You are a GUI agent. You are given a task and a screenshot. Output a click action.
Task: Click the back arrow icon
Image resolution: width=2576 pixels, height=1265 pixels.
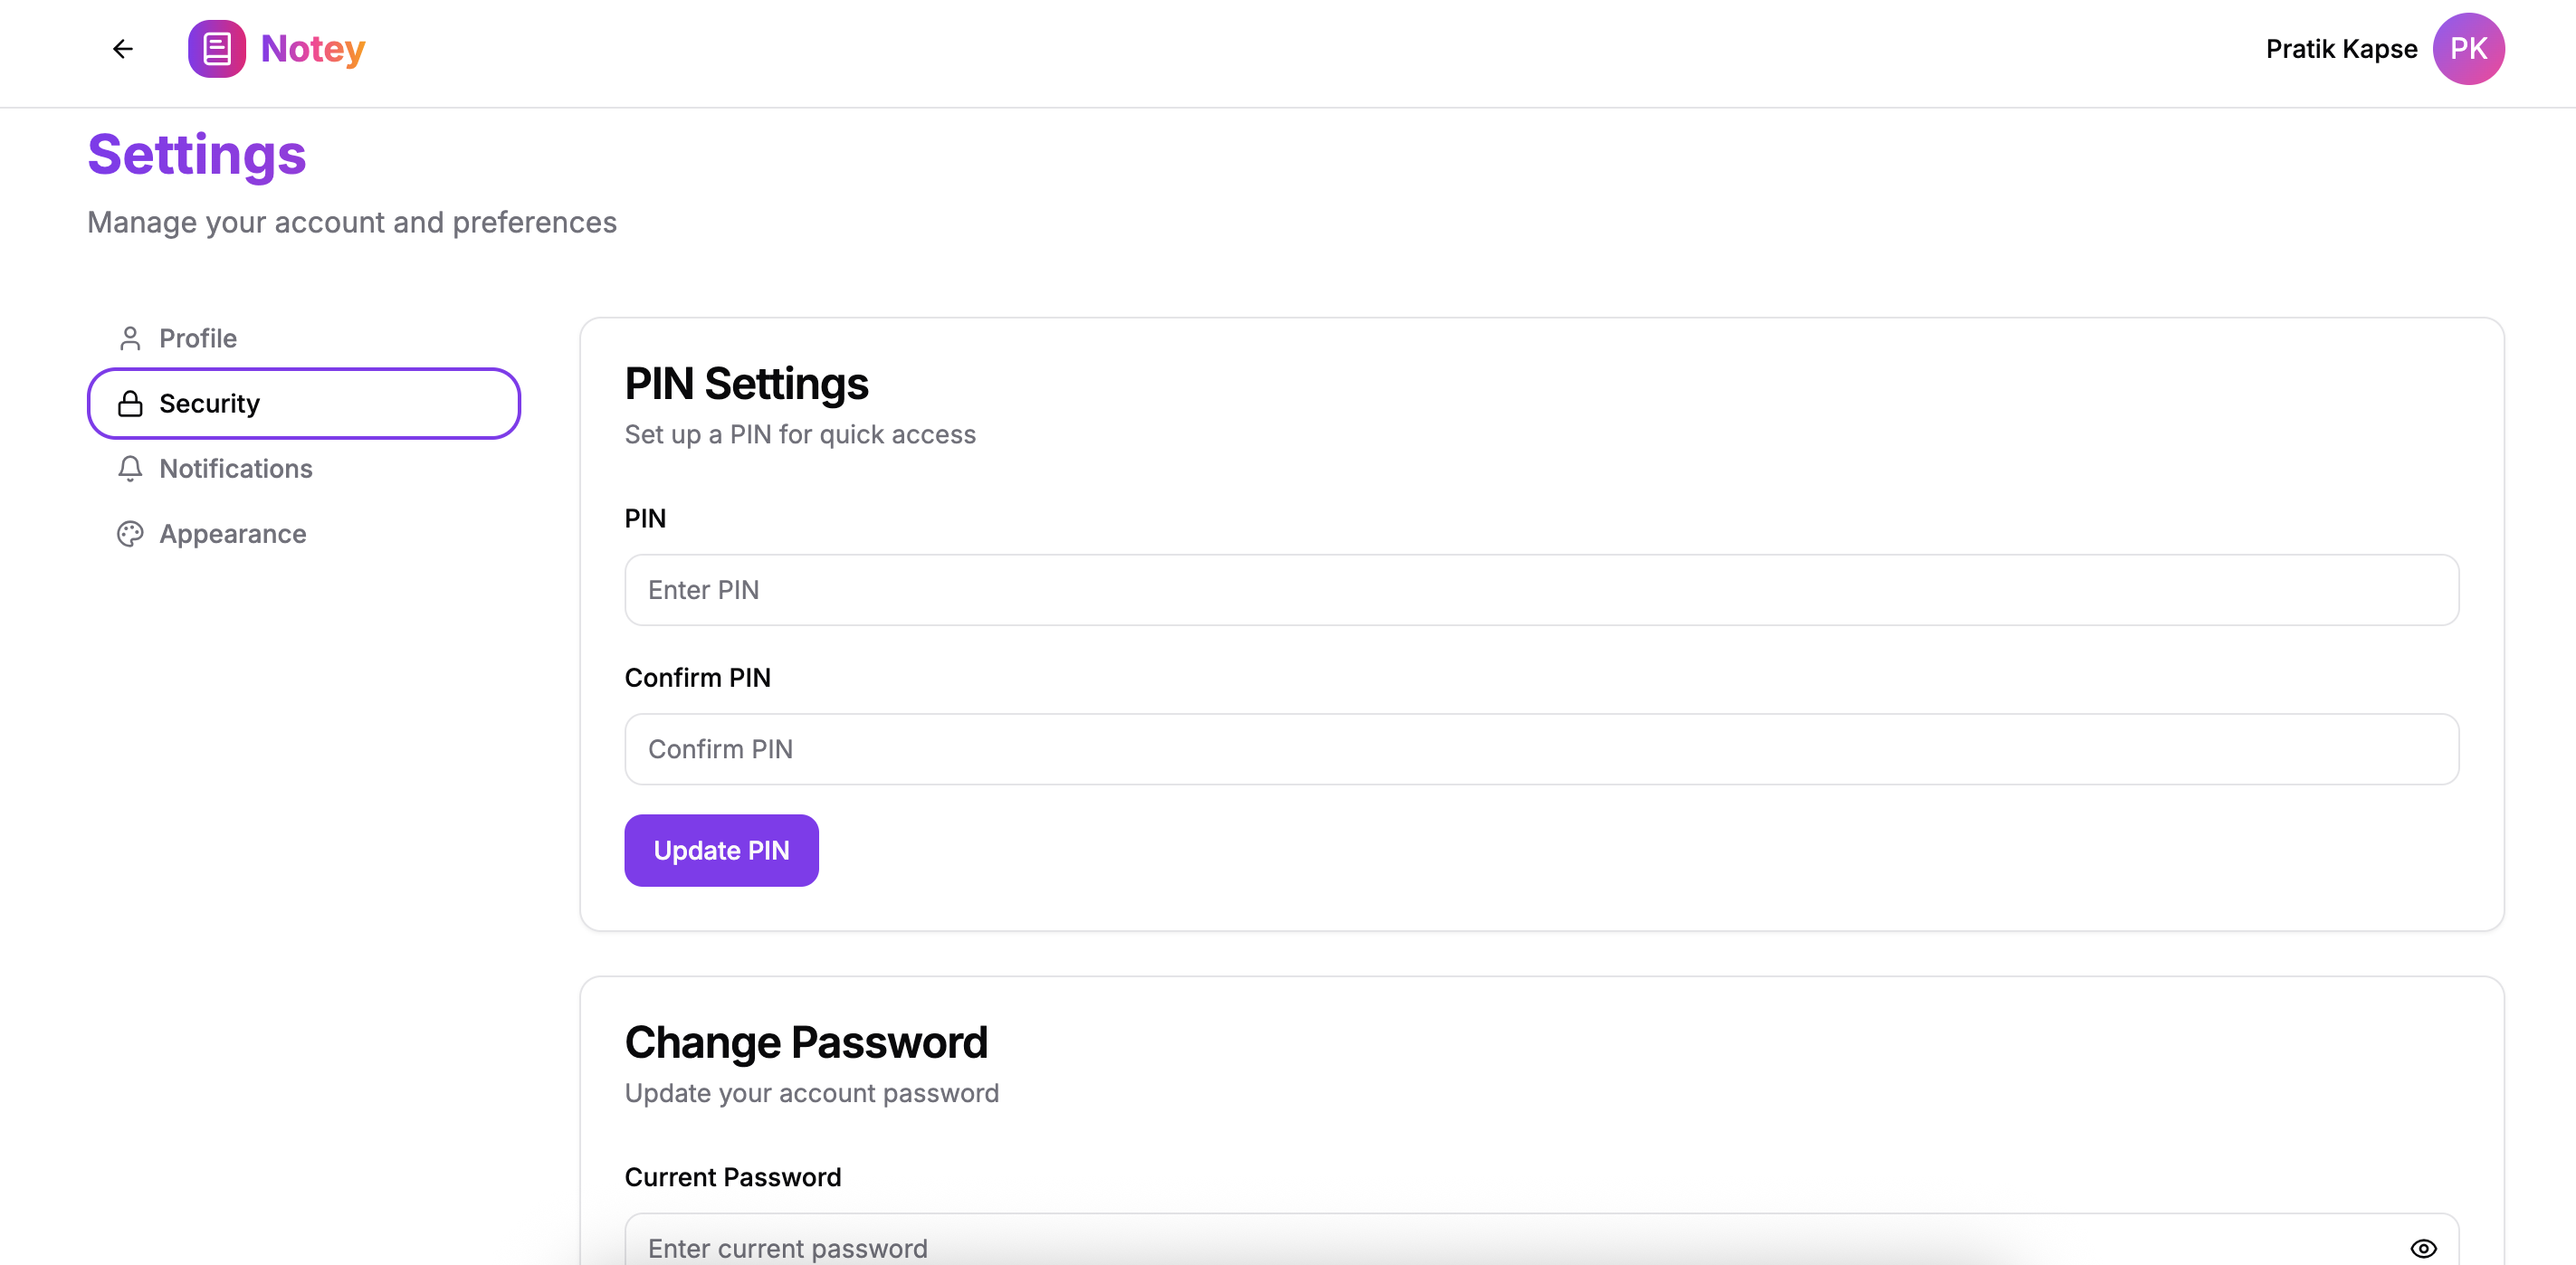point(122,49)
